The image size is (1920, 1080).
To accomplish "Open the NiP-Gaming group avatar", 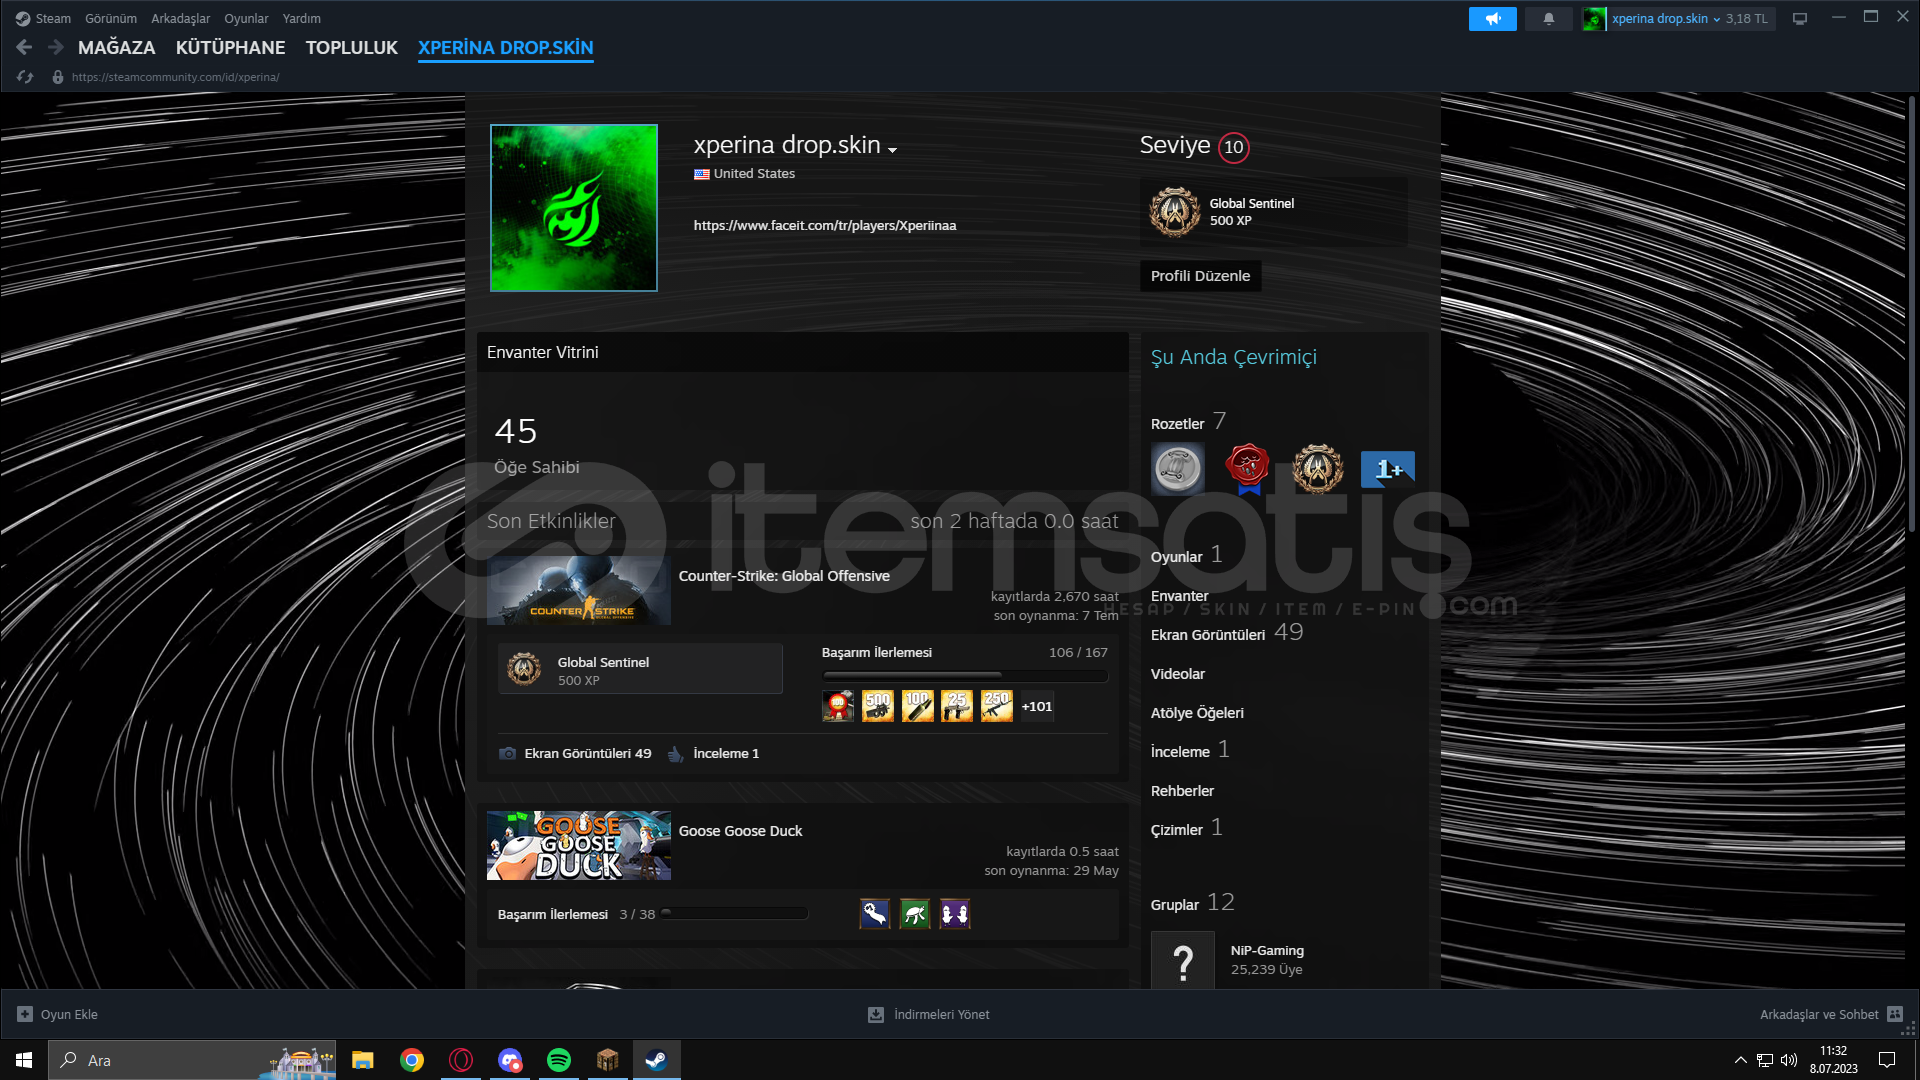I will coord(1182,960).
